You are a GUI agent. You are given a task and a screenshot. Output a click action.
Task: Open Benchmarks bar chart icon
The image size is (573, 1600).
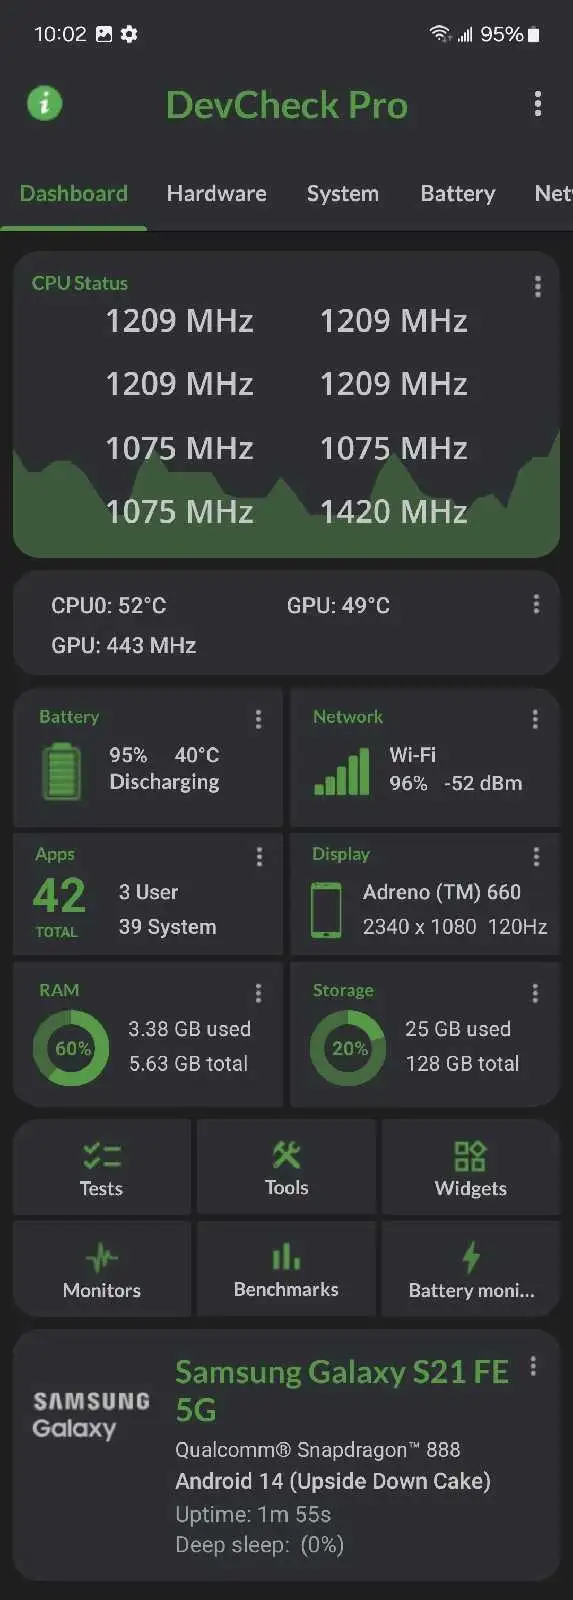(286, 1256)
